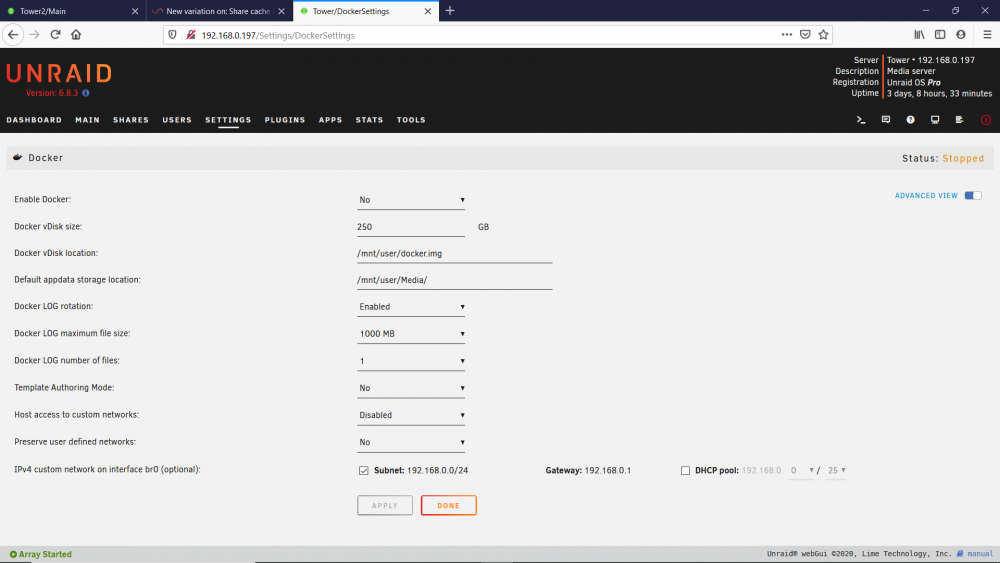Go to the Apps menu
Viewport: 1000px width, 563px height.
(330, 120)
